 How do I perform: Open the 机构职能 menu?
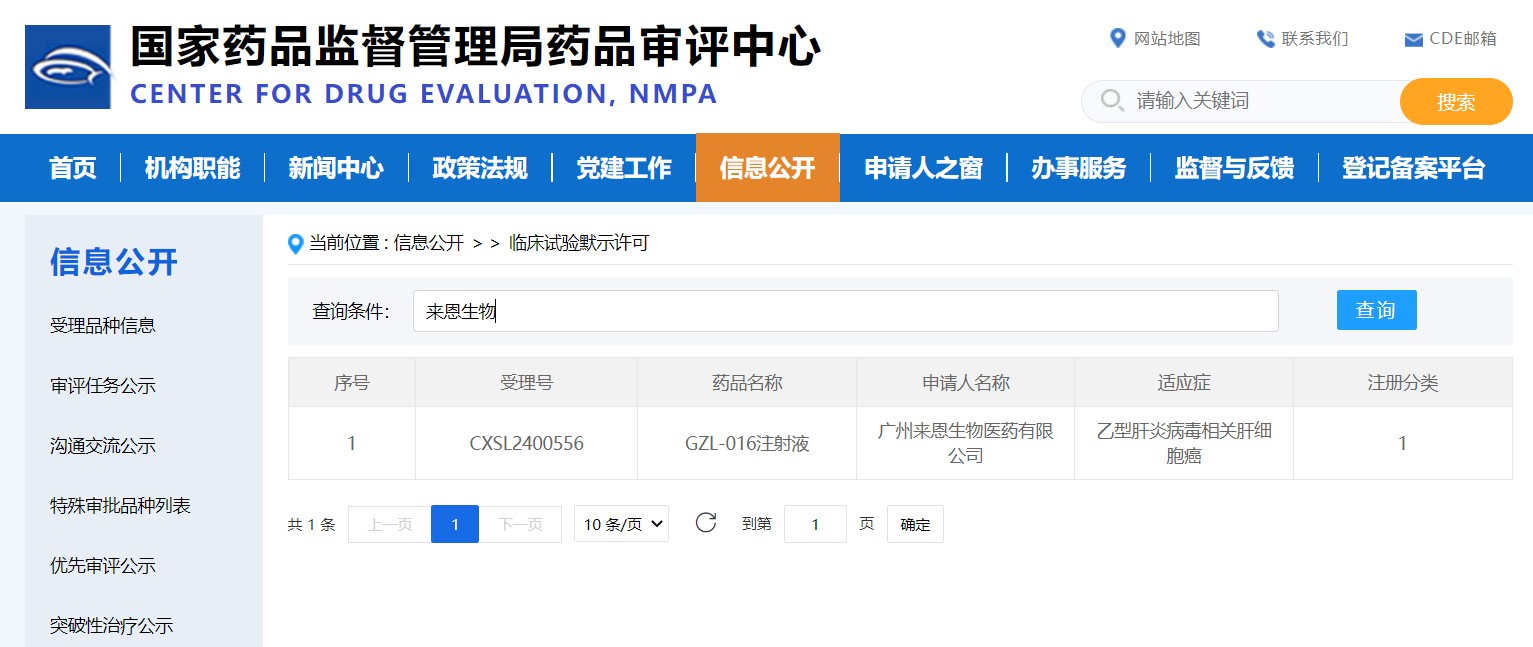[x=192, y=168]
